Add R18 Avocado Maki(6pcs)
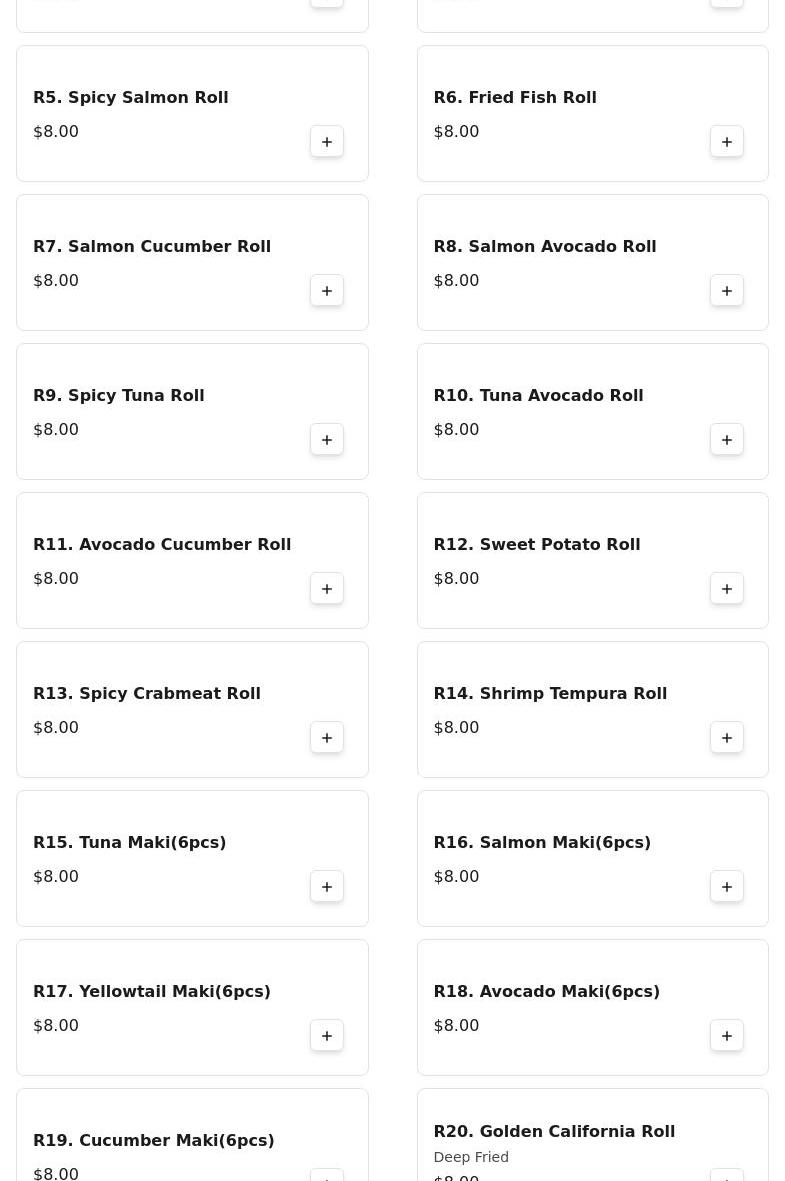785x1181 pixels. coord(727,1036)
